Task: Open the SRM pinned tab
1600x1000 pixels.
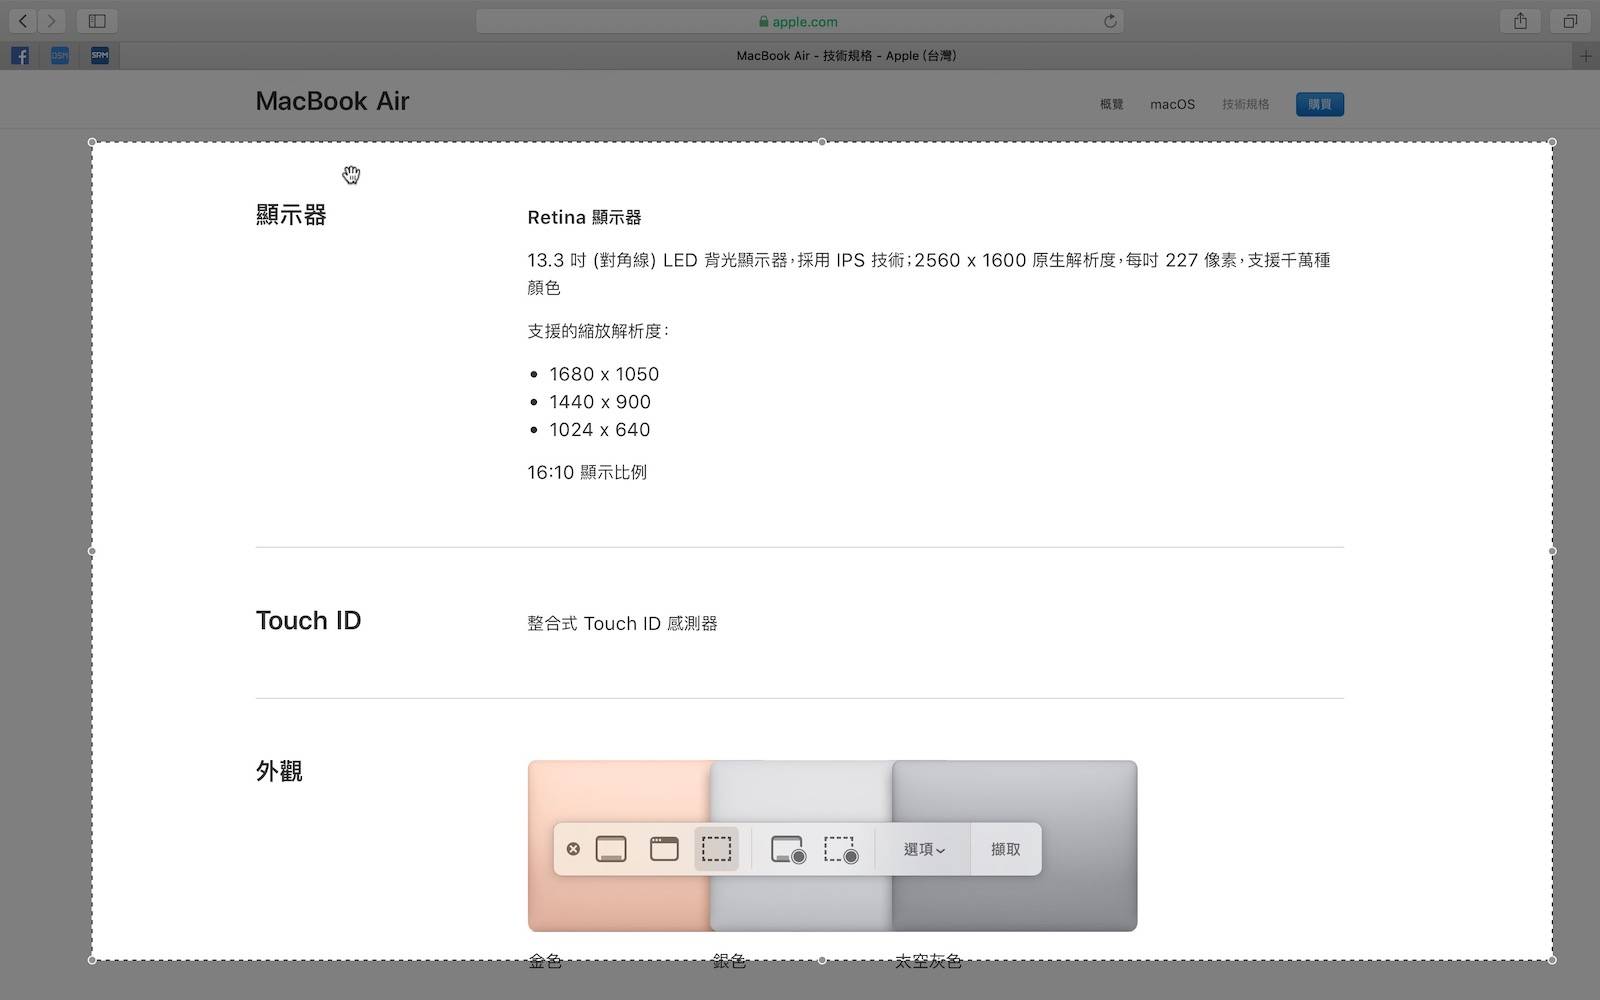Action: pyautogui.click(x=100, y=56)
